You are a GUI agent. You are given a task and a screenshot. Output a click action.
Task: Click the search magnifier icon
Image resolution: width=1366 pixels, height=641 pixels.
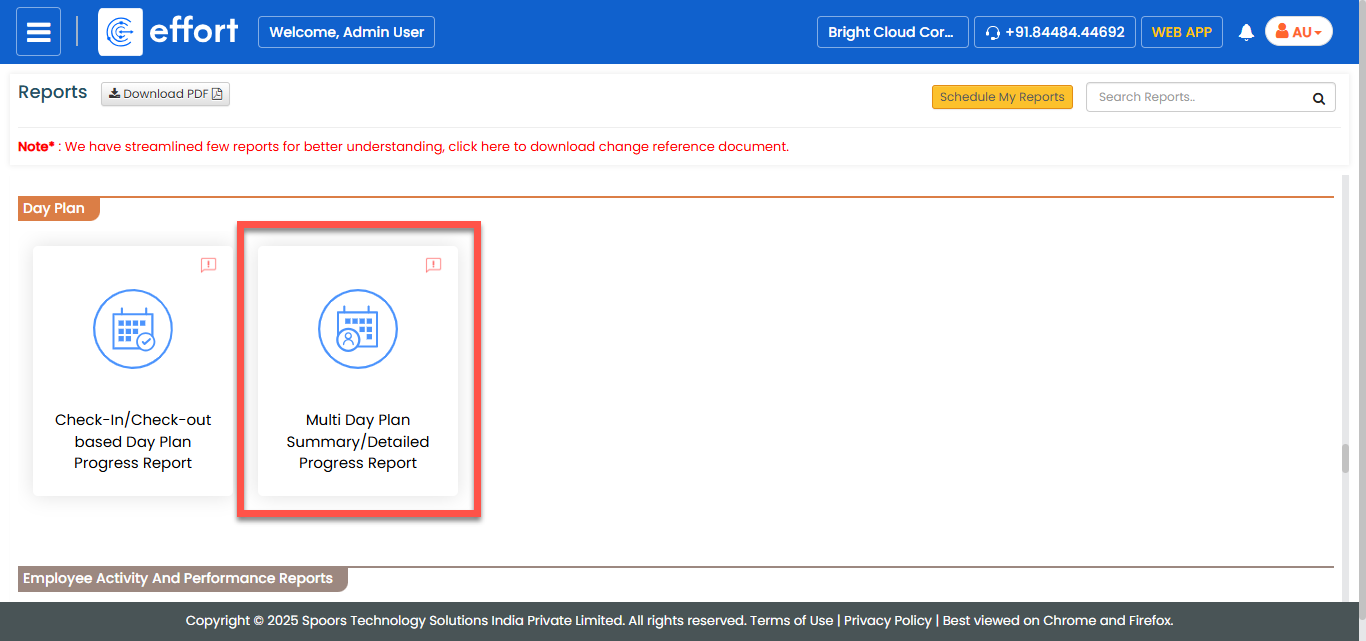pos(1319,98)
